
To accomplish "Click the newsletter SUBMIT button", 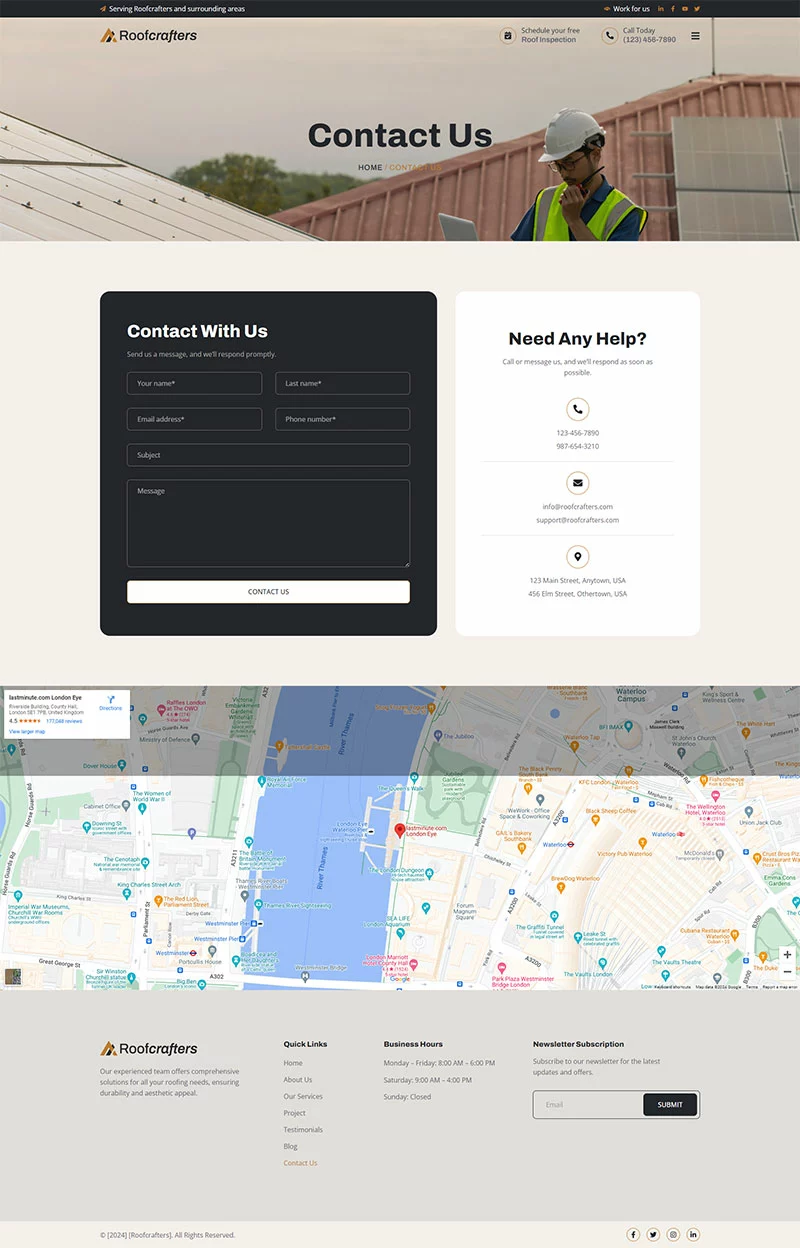I will pos(670,1105).
